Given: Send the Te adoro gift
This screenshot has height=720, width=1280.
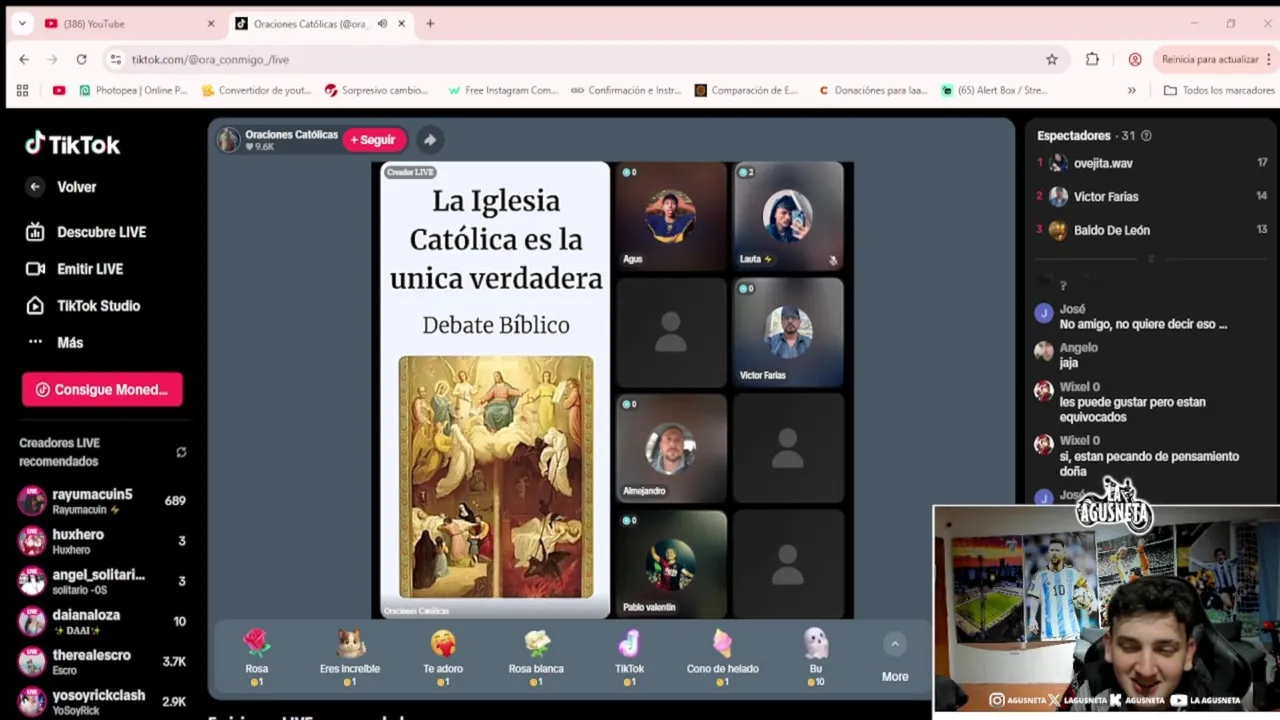Looking at the screenshot, I should (x=443, y=656).
